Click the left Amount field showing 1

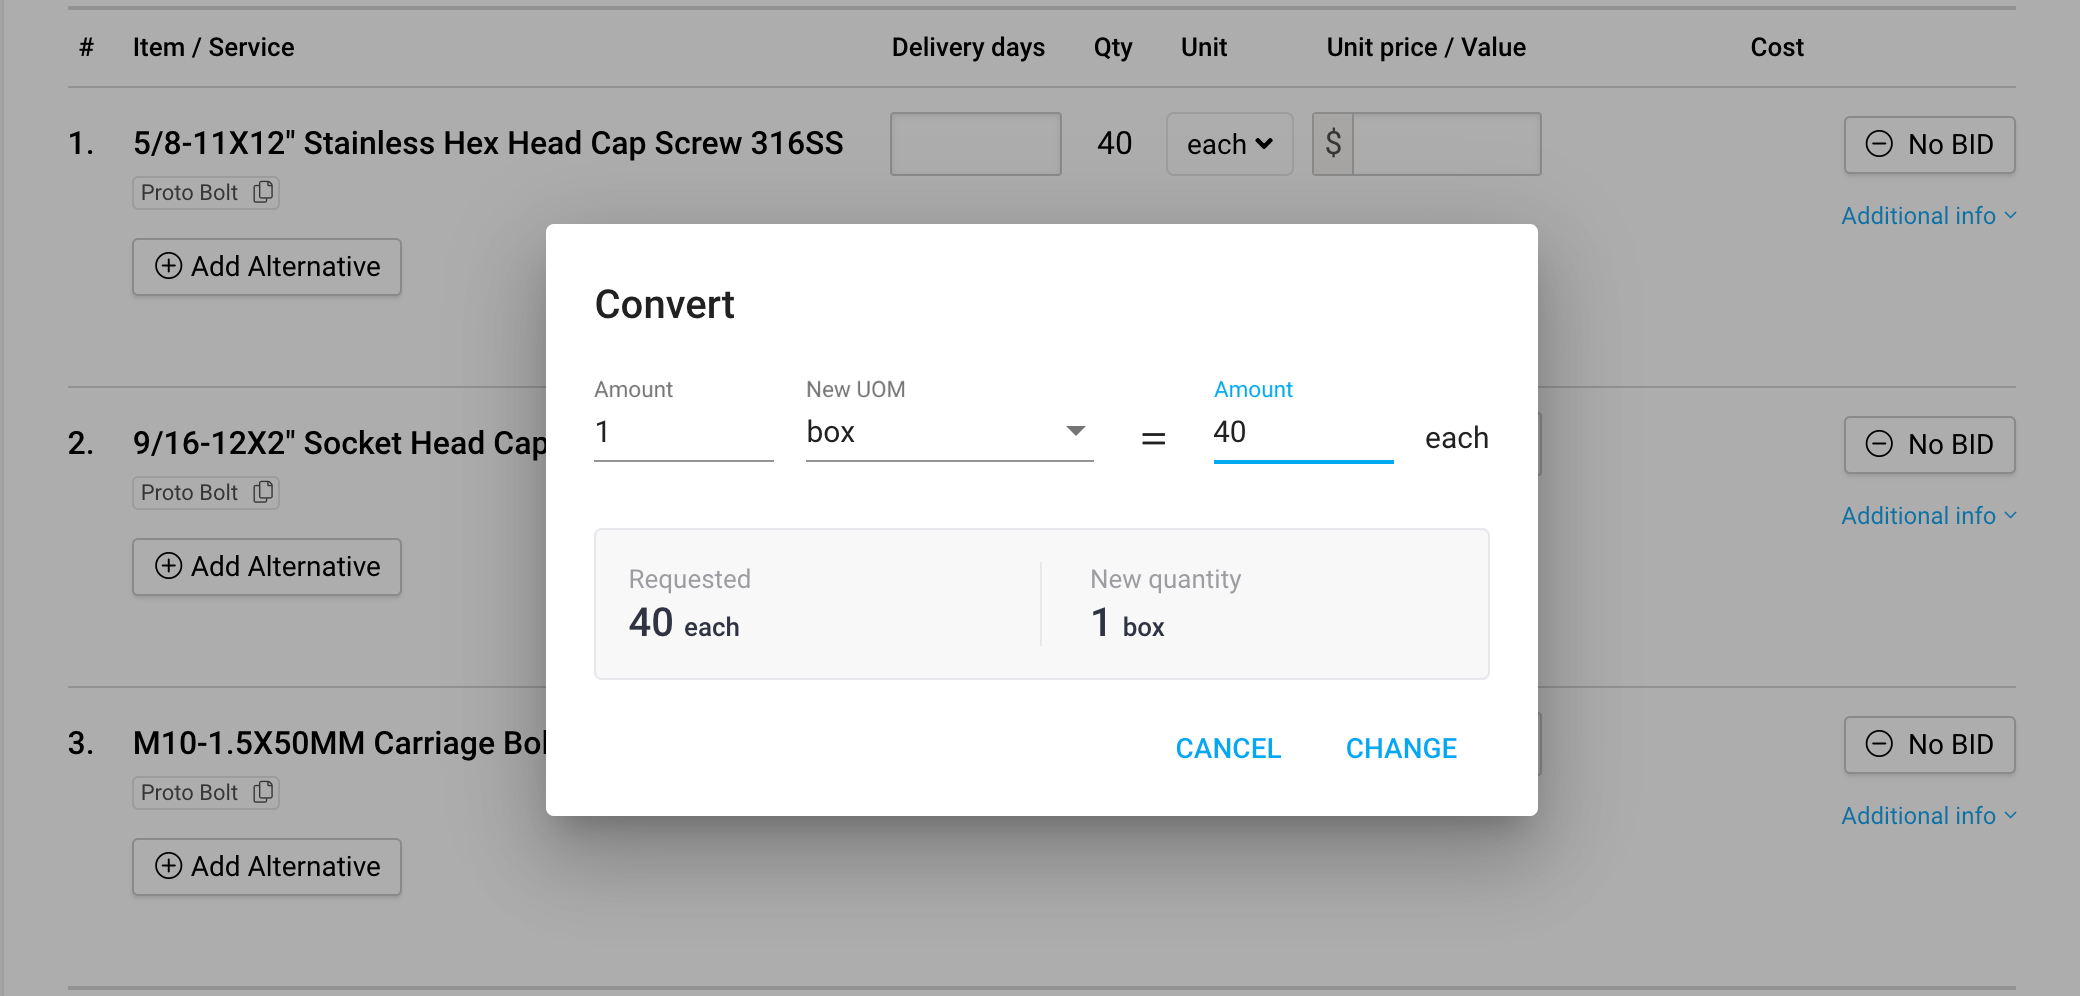683,433
